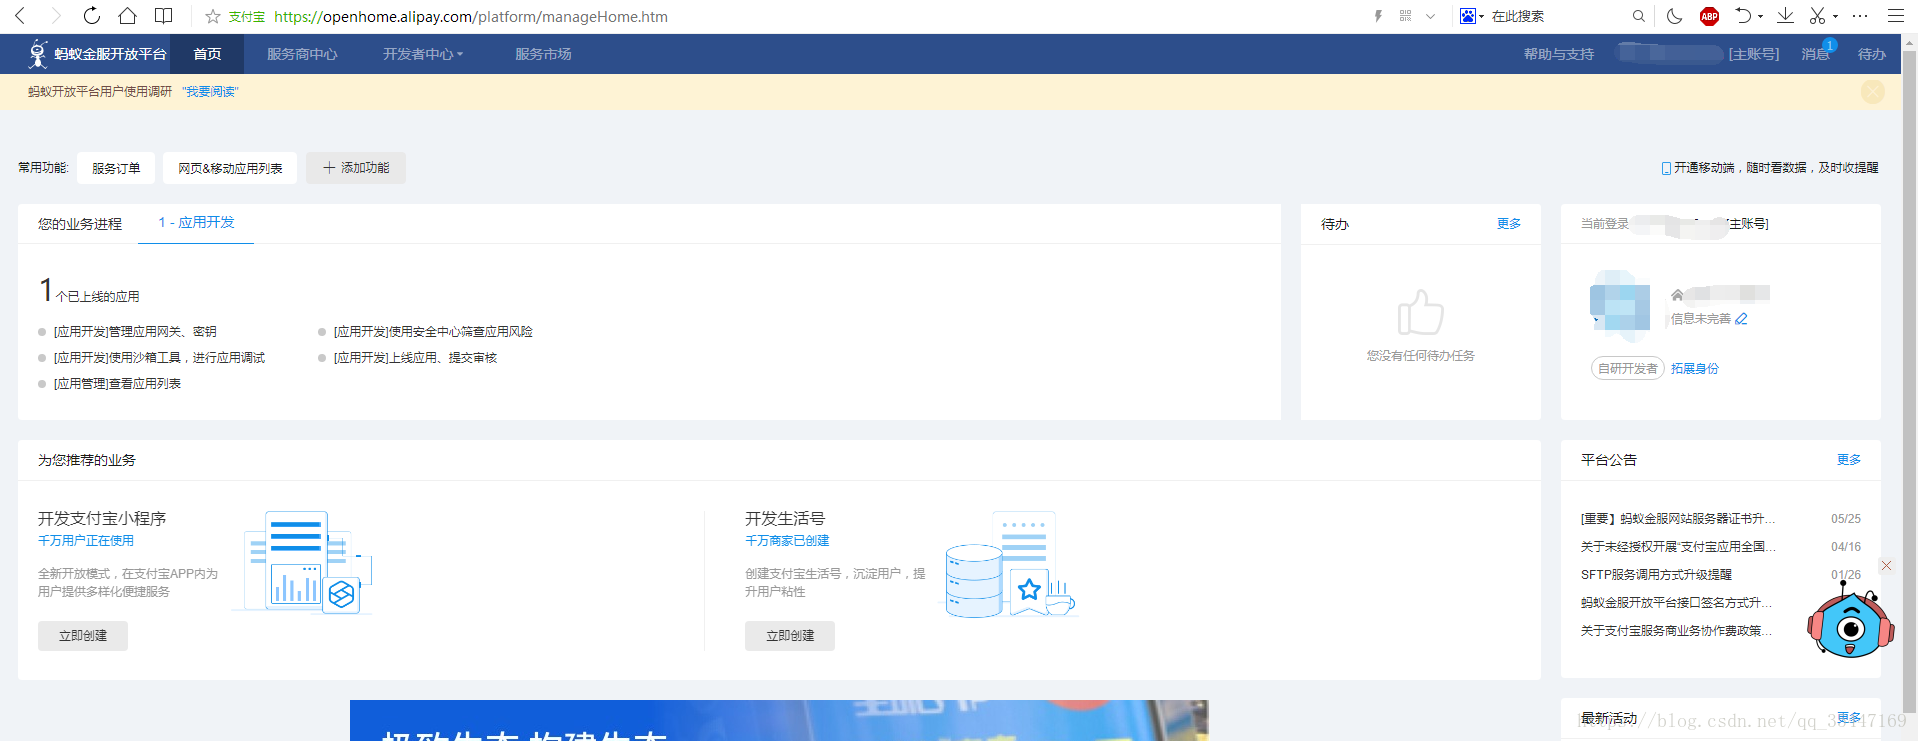Open the Baidu search engine selector
The height and width of the screenshot is (741, 1918).
pyautogui.click(x=1471, y=16)
